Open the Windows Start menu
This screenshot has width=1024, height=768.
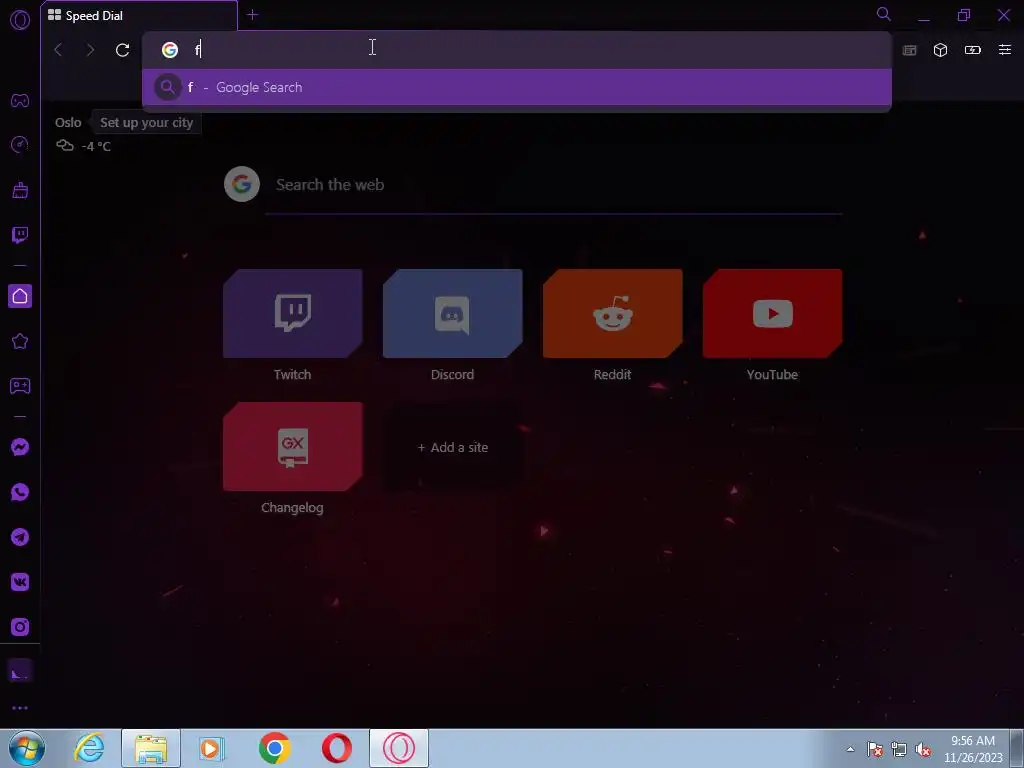click(x=27, y=748)
